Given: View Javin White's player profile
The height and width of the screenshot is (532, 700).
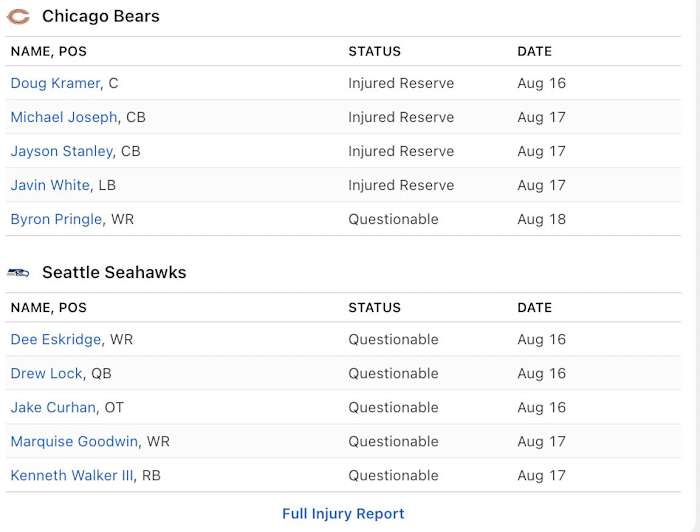Looking at the screenshot, I should click(50, 185).
